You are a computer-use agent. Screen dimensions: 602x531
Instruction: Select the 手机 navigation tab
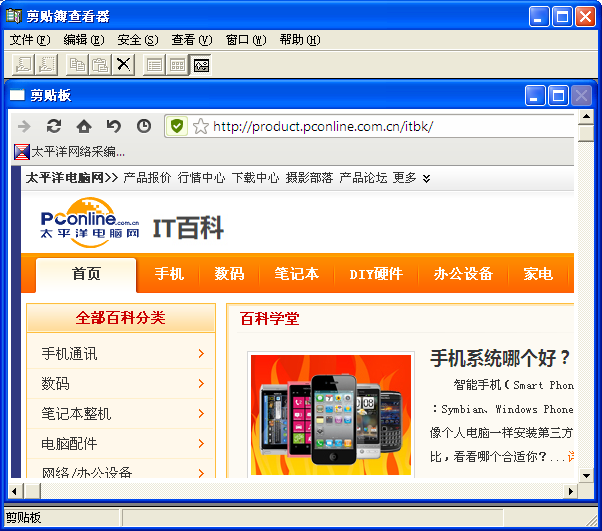click(169, 274)
